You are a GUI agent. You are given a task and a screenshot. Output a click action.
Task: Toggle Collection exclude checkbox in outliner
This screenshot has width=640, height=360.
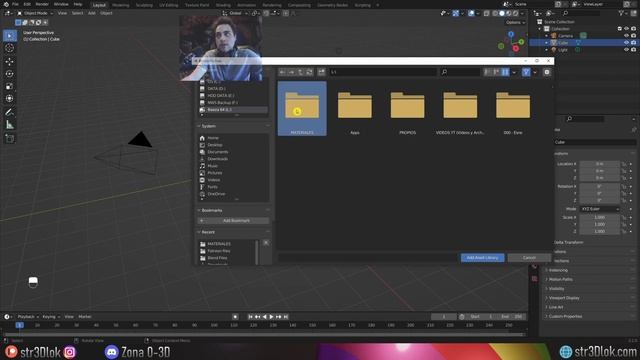tap(620, 29)
